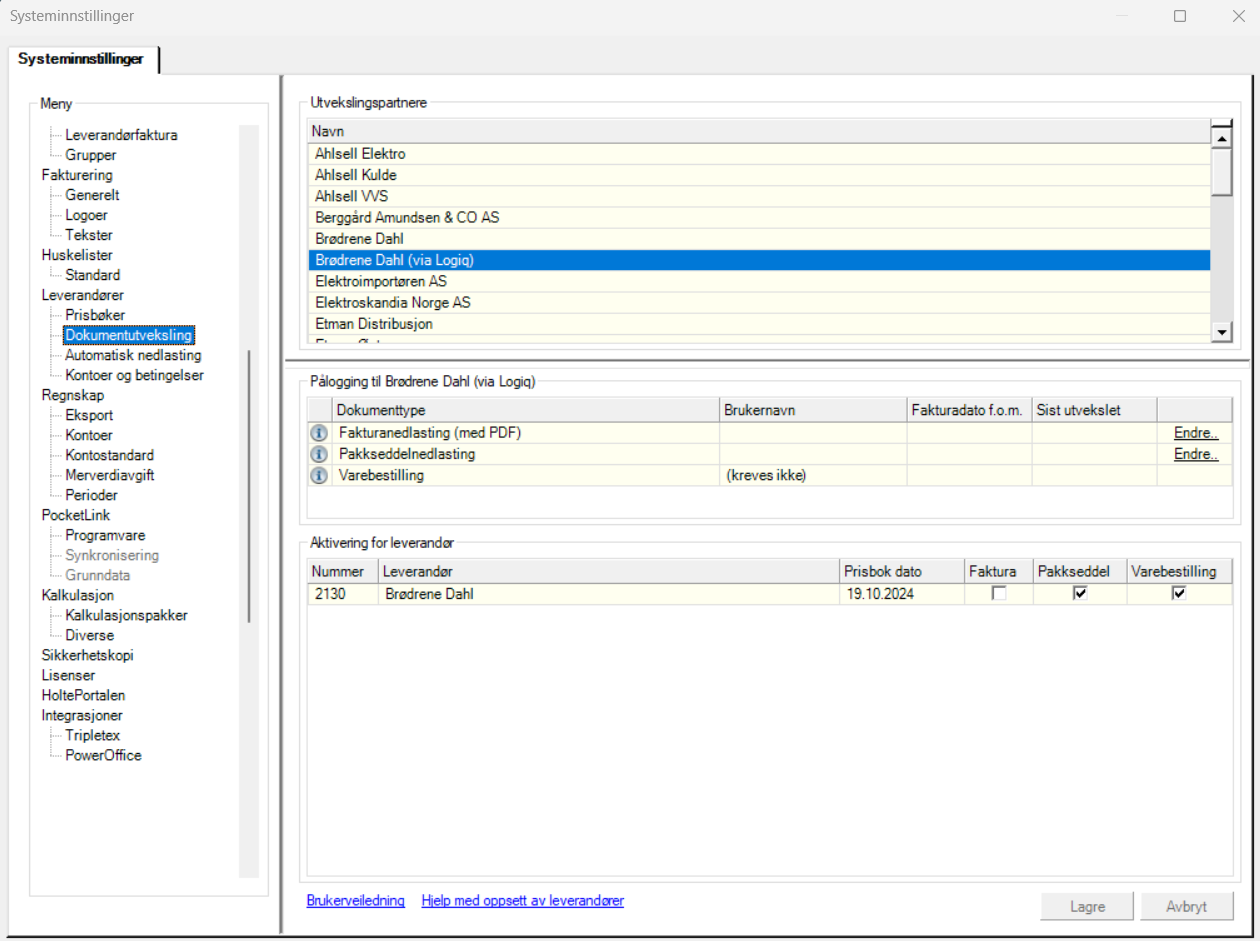This screenshot has height=941, width=1260.
Task: Click Endre link for Fakturanedlasting
Action: coord(1196,433)
